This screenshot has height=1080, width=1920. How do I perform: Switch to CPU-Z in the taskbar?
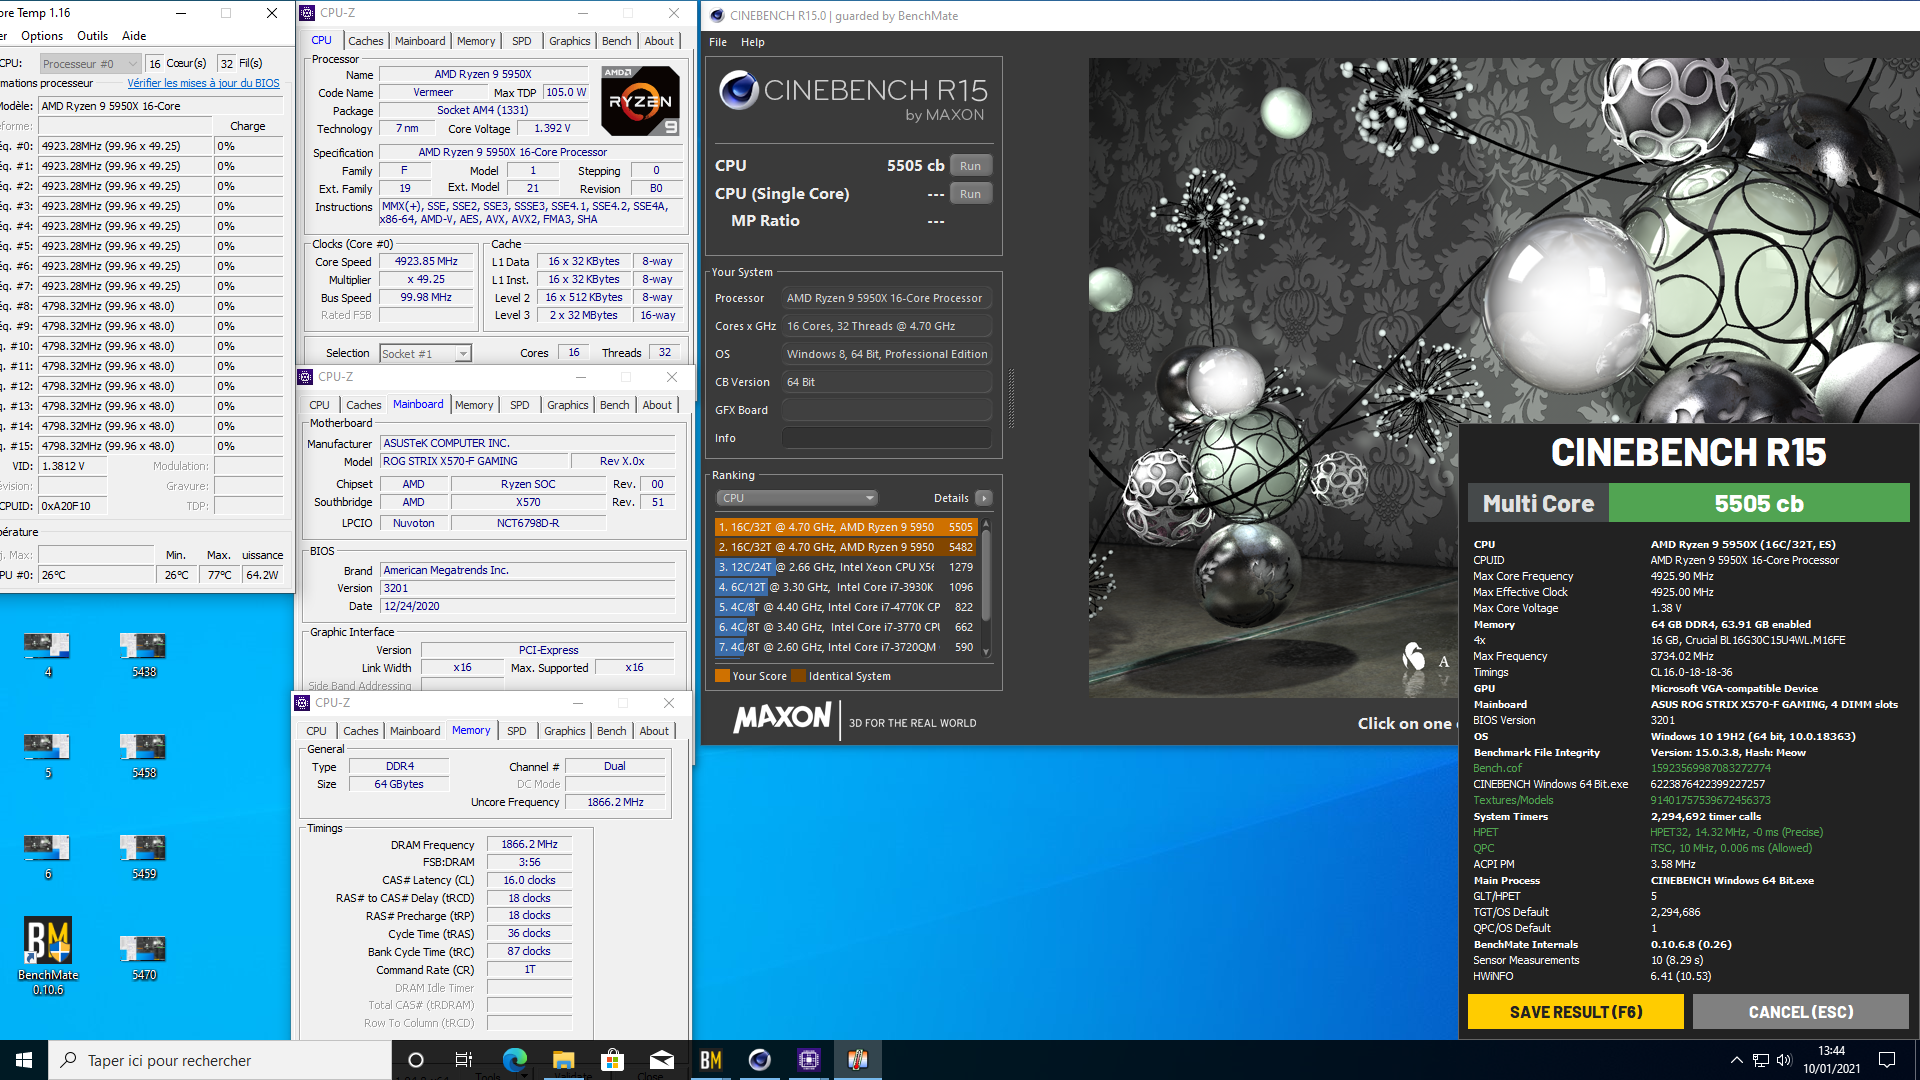pos(809,1060)
